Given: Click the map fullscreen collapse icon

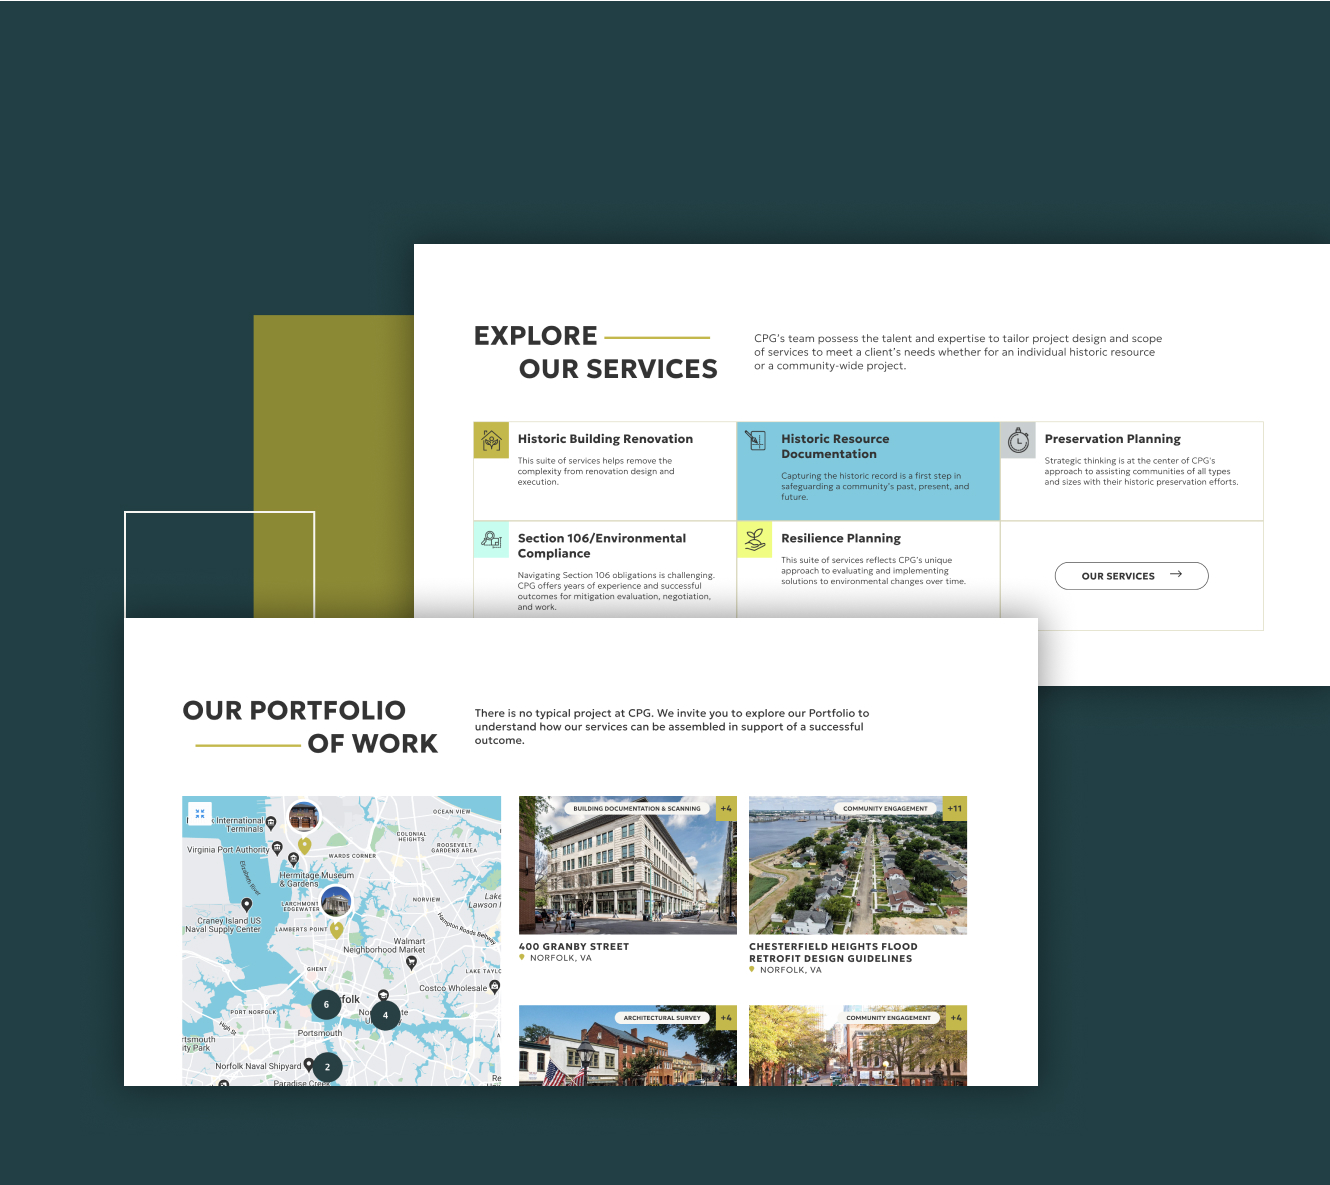Looking at the screenshot, I should click(200, 814).
